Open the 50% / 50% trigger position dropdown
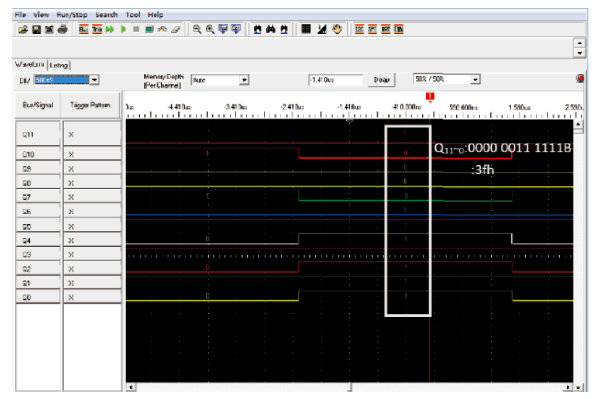The height and width of the screenshot is (399, 599). [475, 79]
